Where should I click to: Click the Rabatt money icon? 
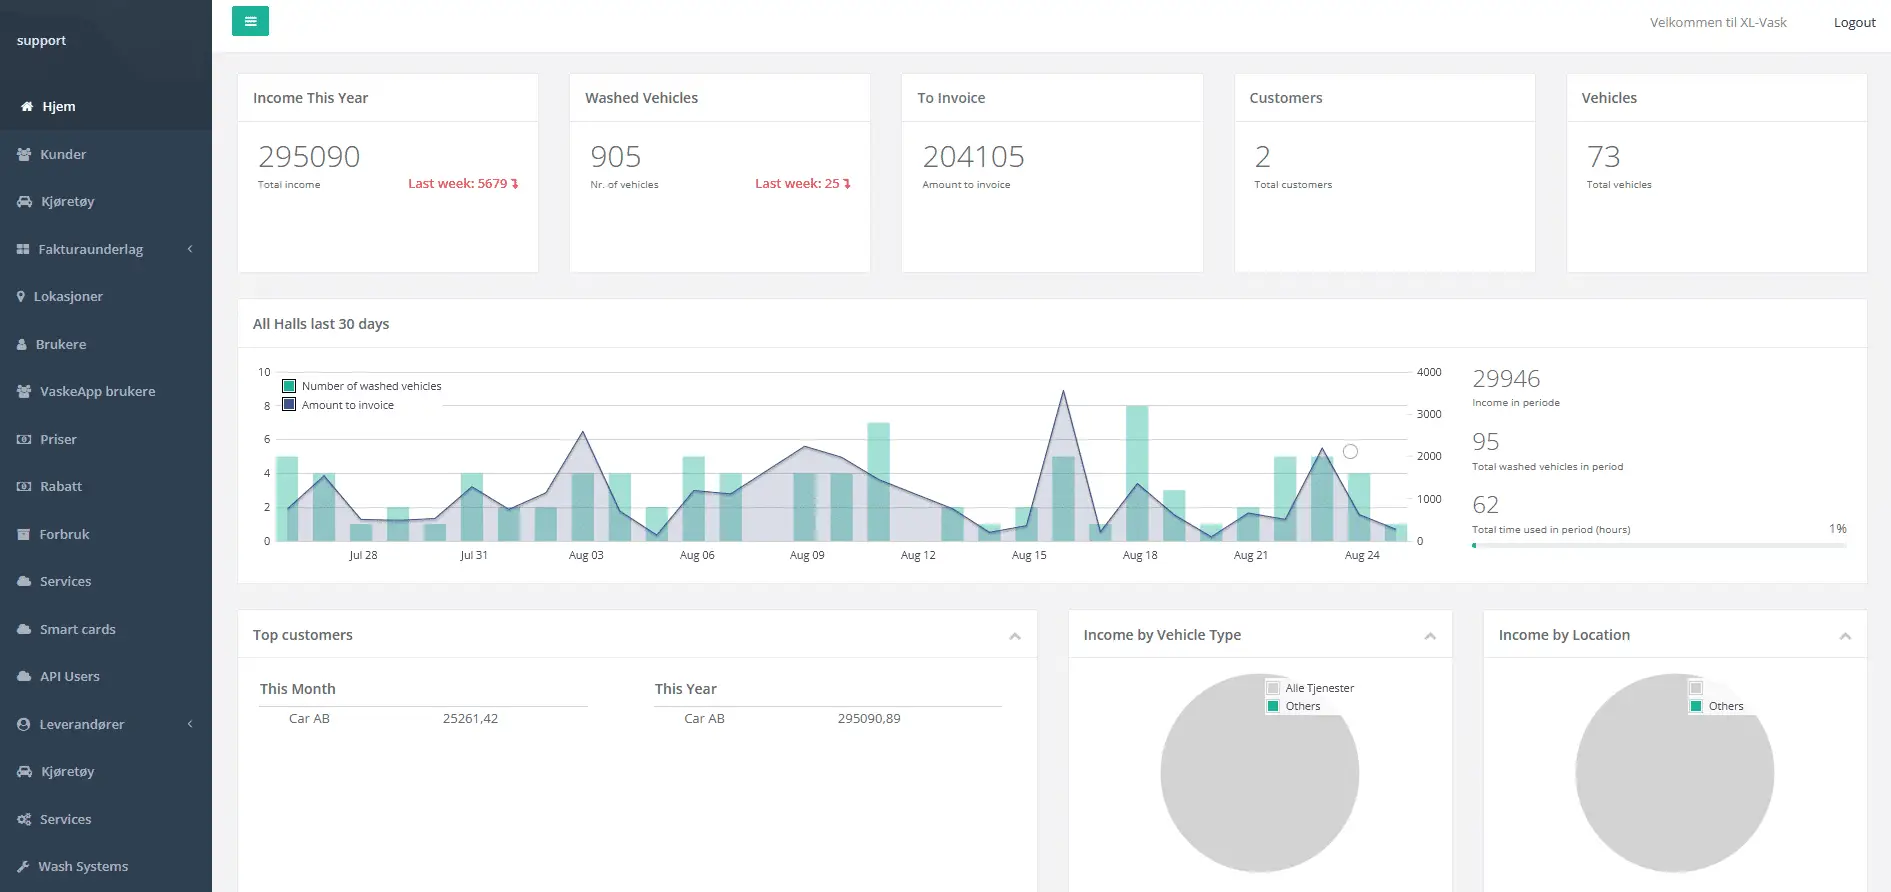[x=24, y=486]
